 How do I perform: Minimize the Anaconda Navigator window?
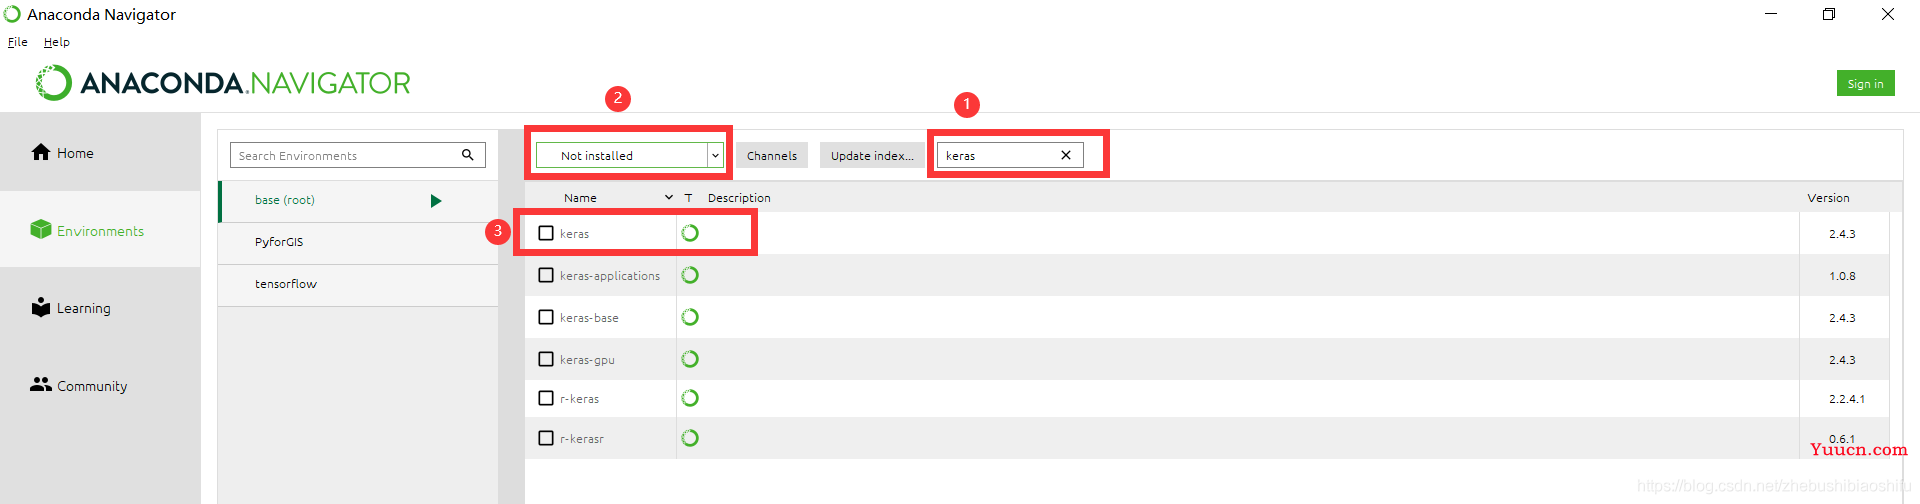(x=1771, y=14)
